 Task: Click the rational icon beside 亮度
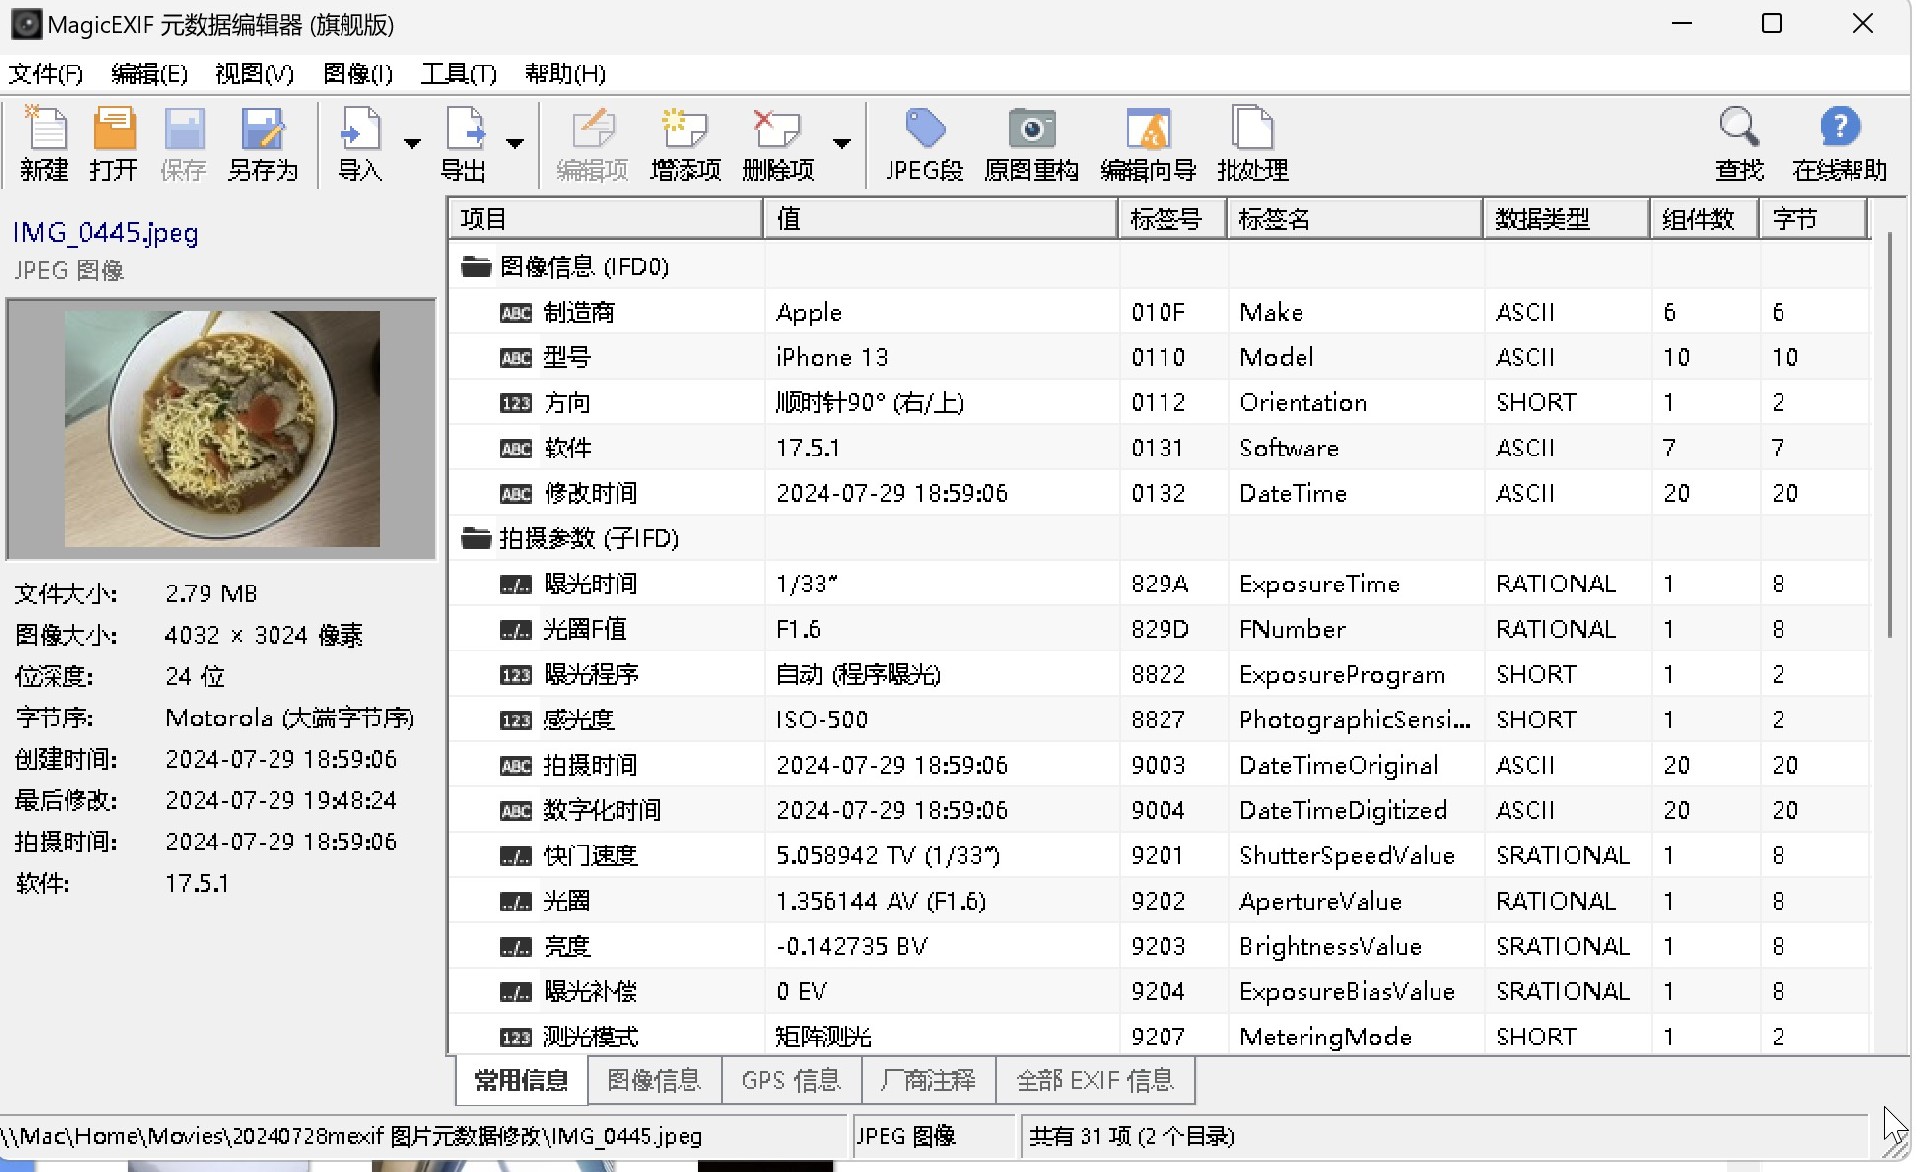(516, 947)
